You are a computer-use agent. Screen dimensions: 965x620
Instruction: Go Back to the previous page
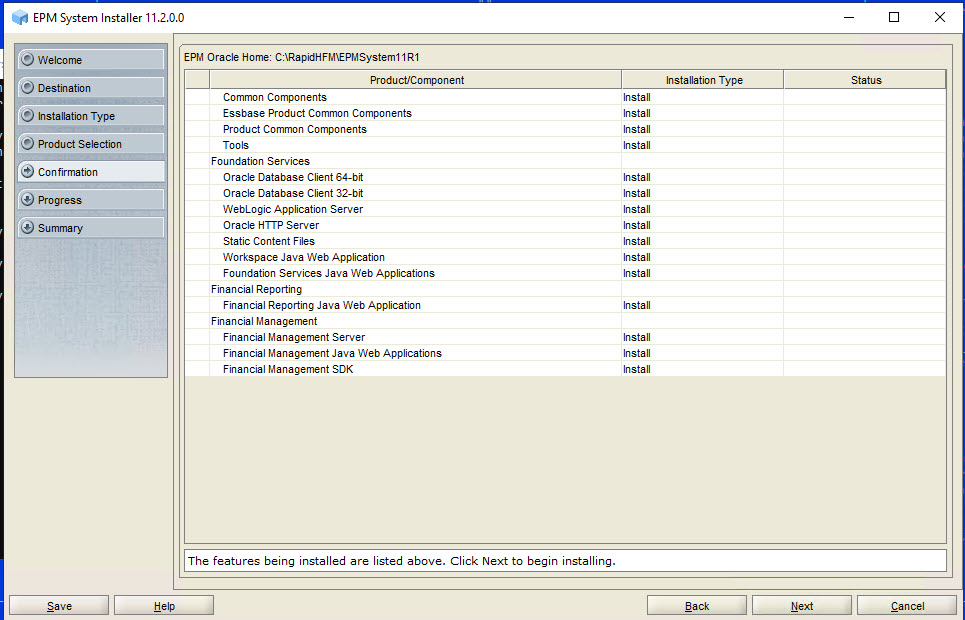697,606
